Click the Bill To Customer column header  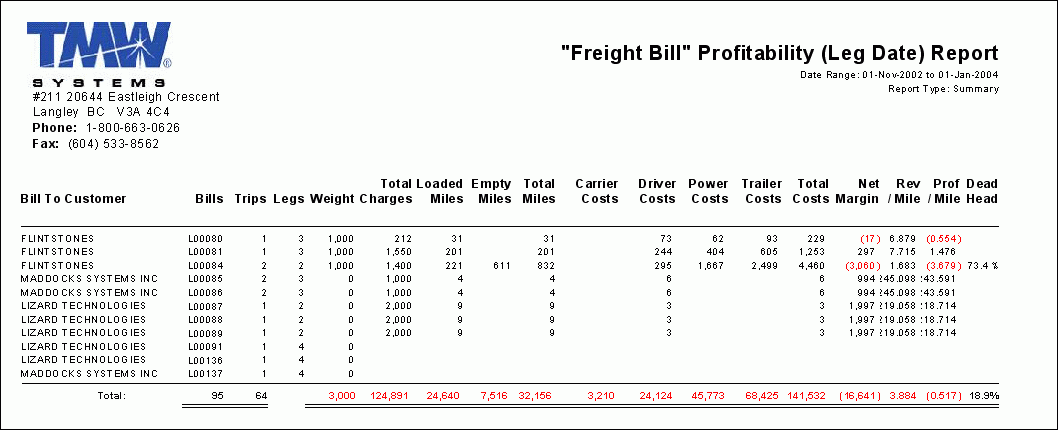(73, 198)
